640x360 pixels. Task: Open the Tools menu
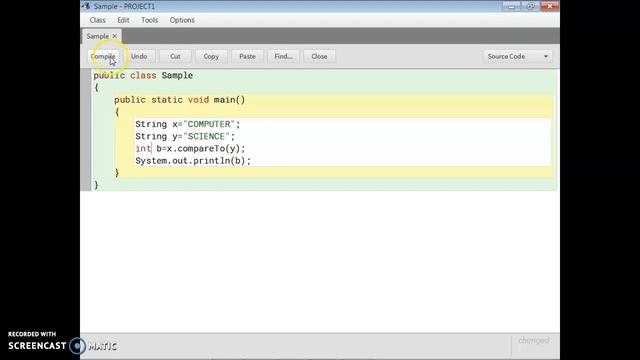tap(149, 20)
